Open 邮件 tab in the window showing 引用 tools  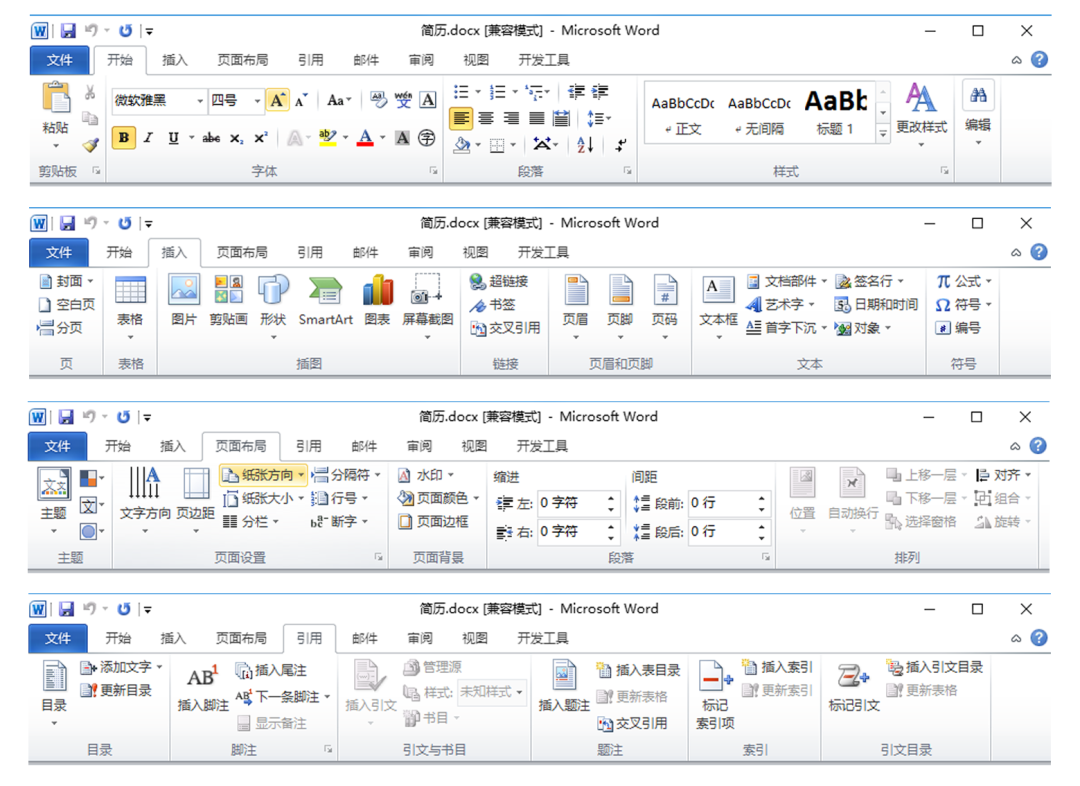click(365, 638)
